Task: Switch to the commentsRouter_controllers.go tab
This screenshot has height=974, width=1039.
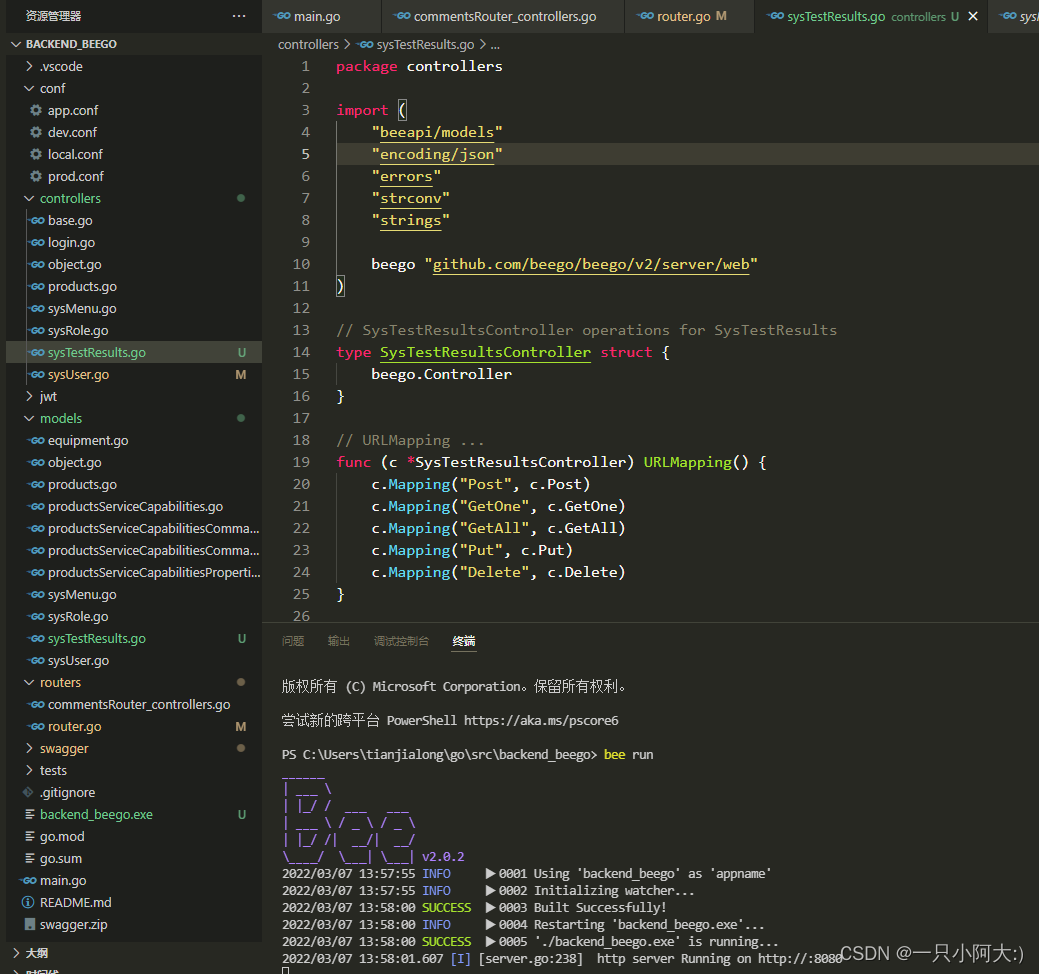Action: pos(494,16)
